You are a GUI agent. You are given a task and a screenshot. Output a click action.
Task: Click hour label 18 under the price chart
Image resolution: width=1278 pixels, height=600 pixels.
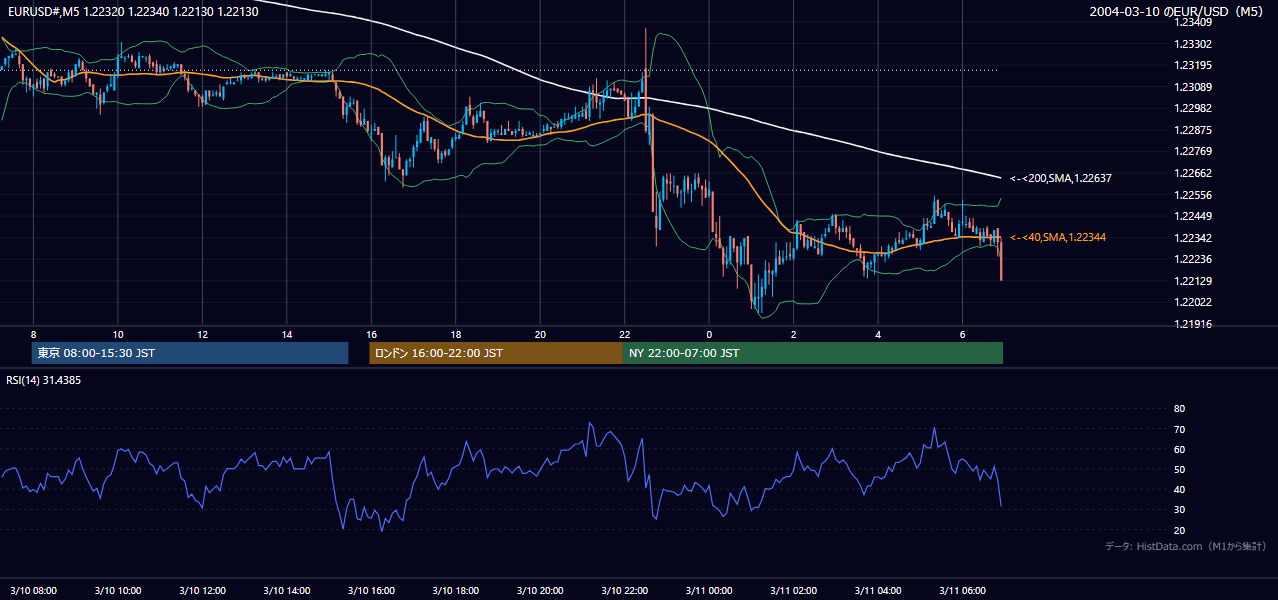456,334
